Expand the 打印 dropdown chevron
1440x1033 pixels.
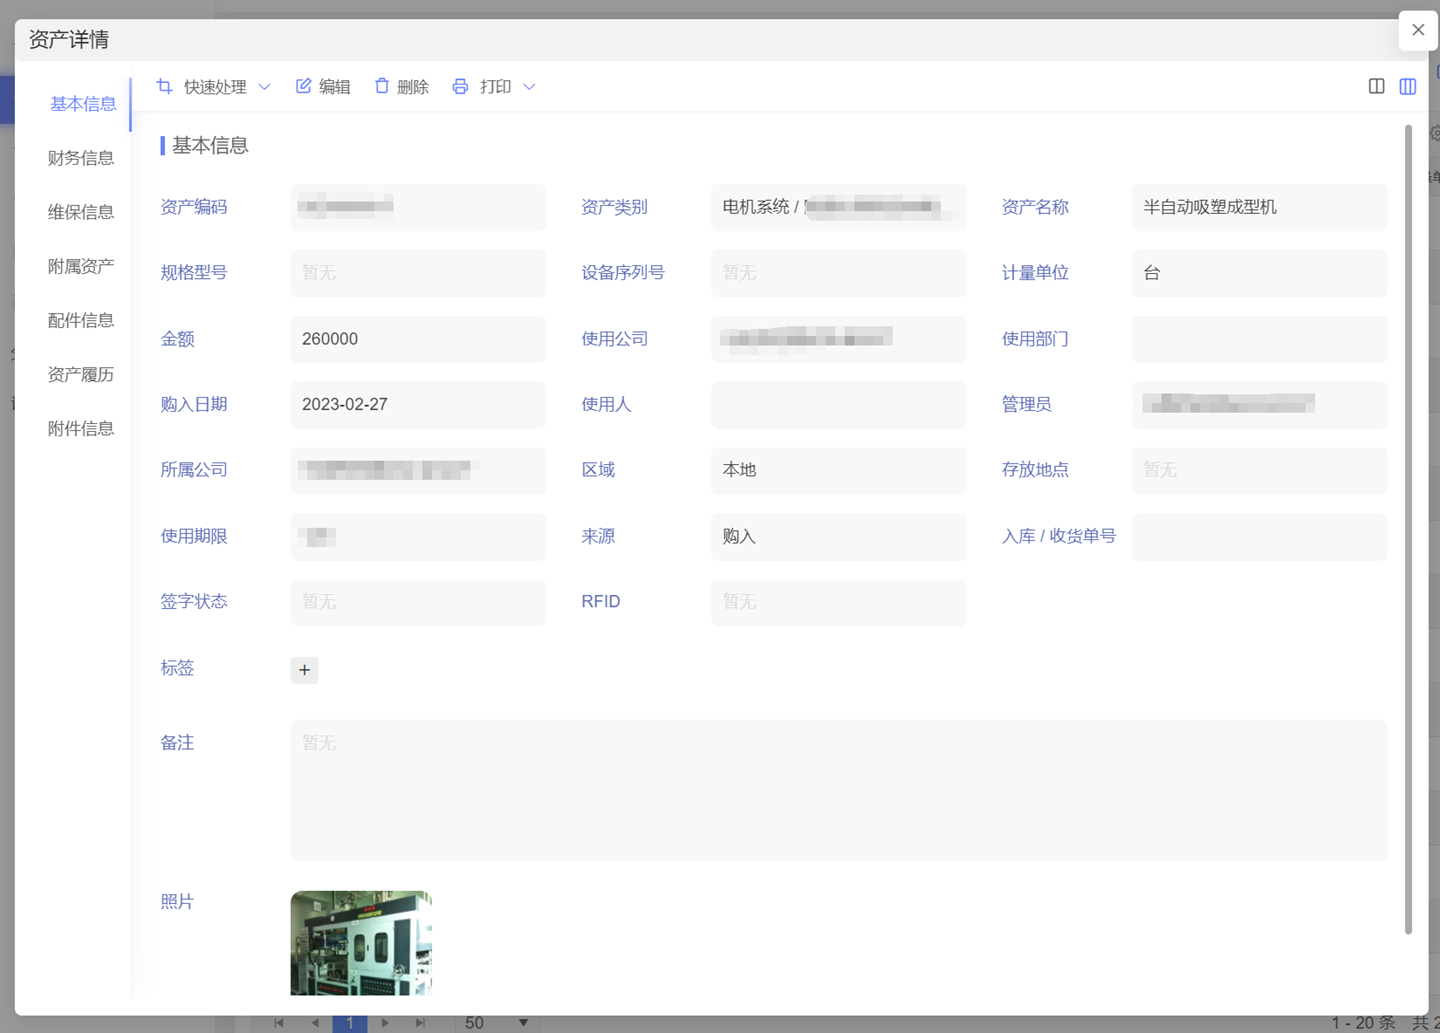[x=529, y=87]
